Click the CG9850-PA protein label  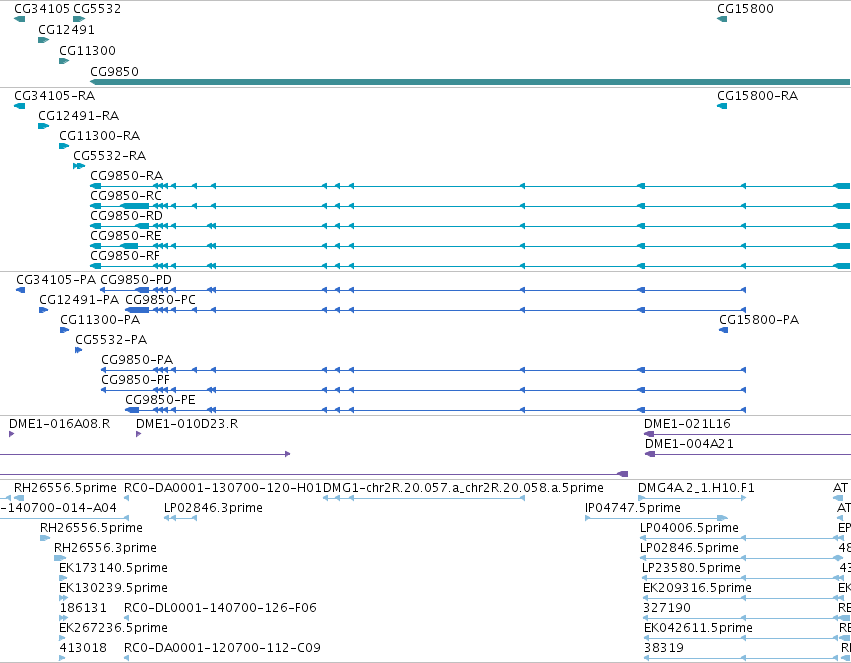coord(137,360)
